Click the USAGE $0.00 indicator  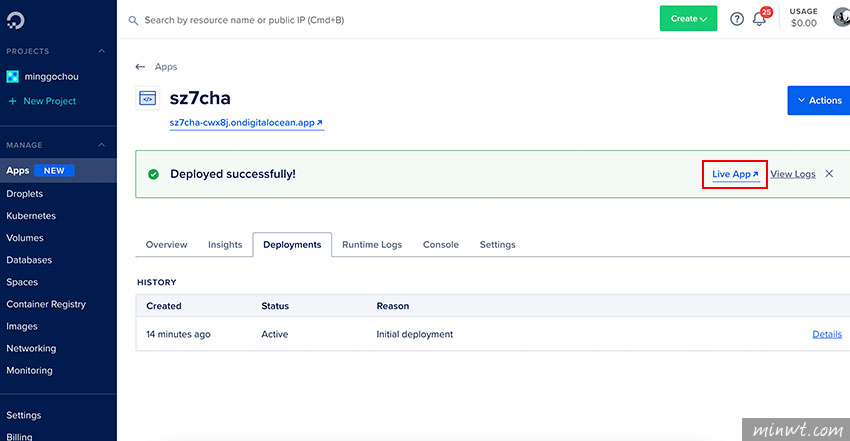(803, 17)
